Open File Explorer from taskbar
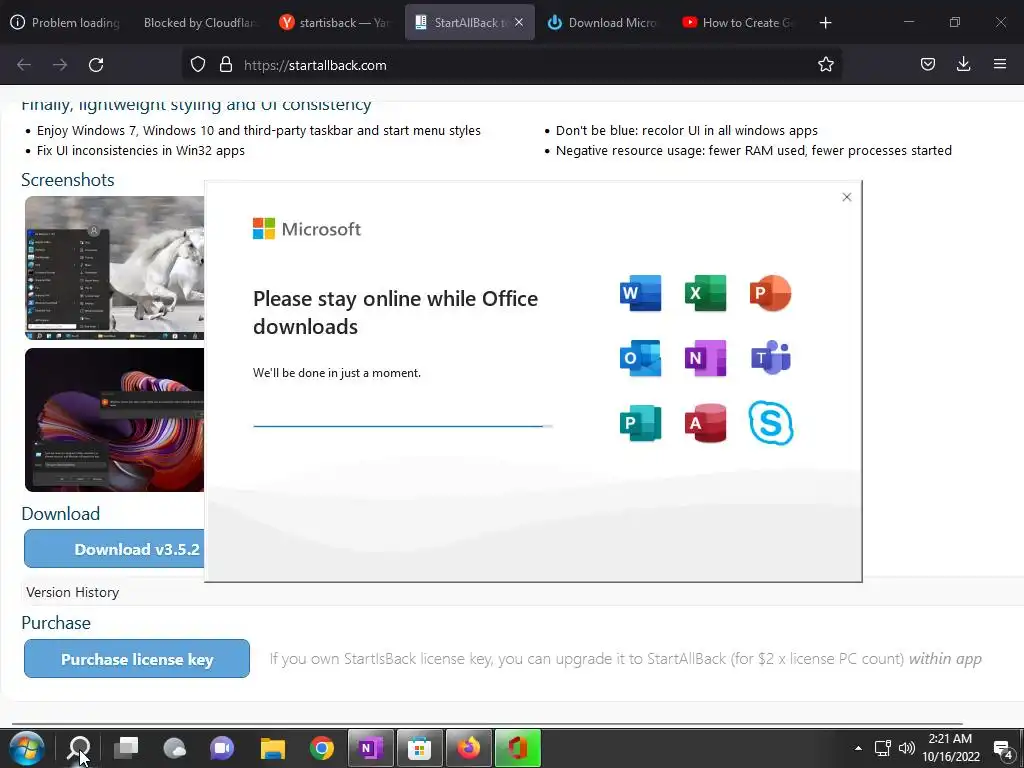This screenshot has width=1024, height=768. pyautogui.click(x=272, y=748)
